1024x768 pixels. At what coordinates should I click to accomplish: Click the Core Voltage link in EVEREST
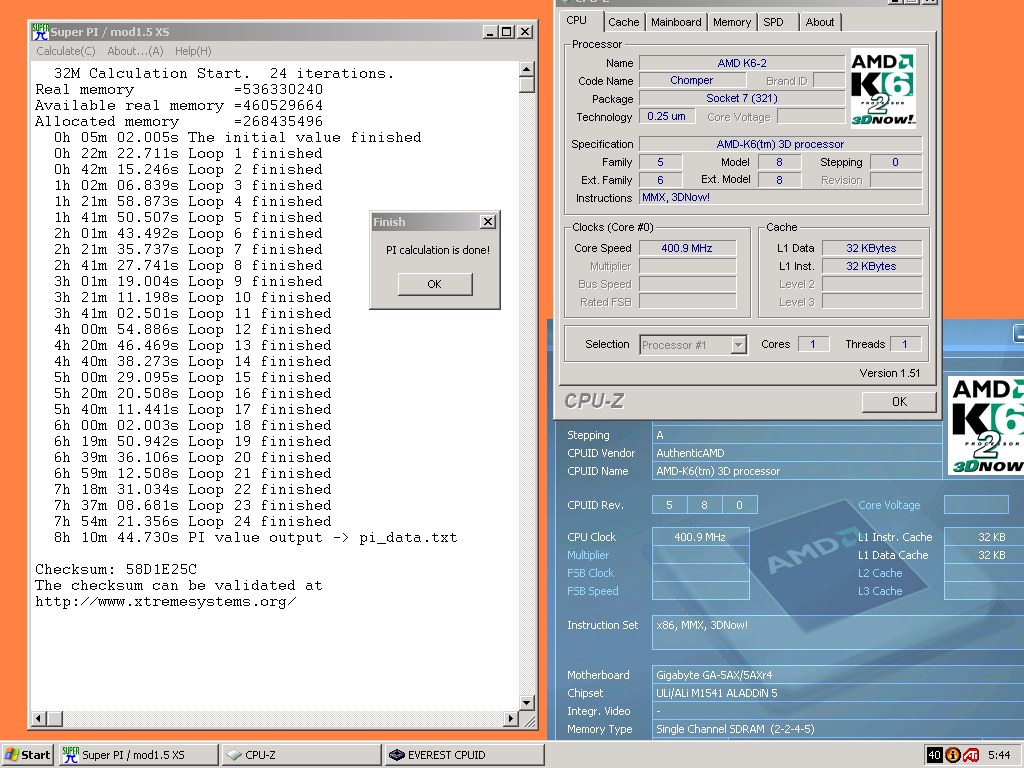click(x=889, y=505)
